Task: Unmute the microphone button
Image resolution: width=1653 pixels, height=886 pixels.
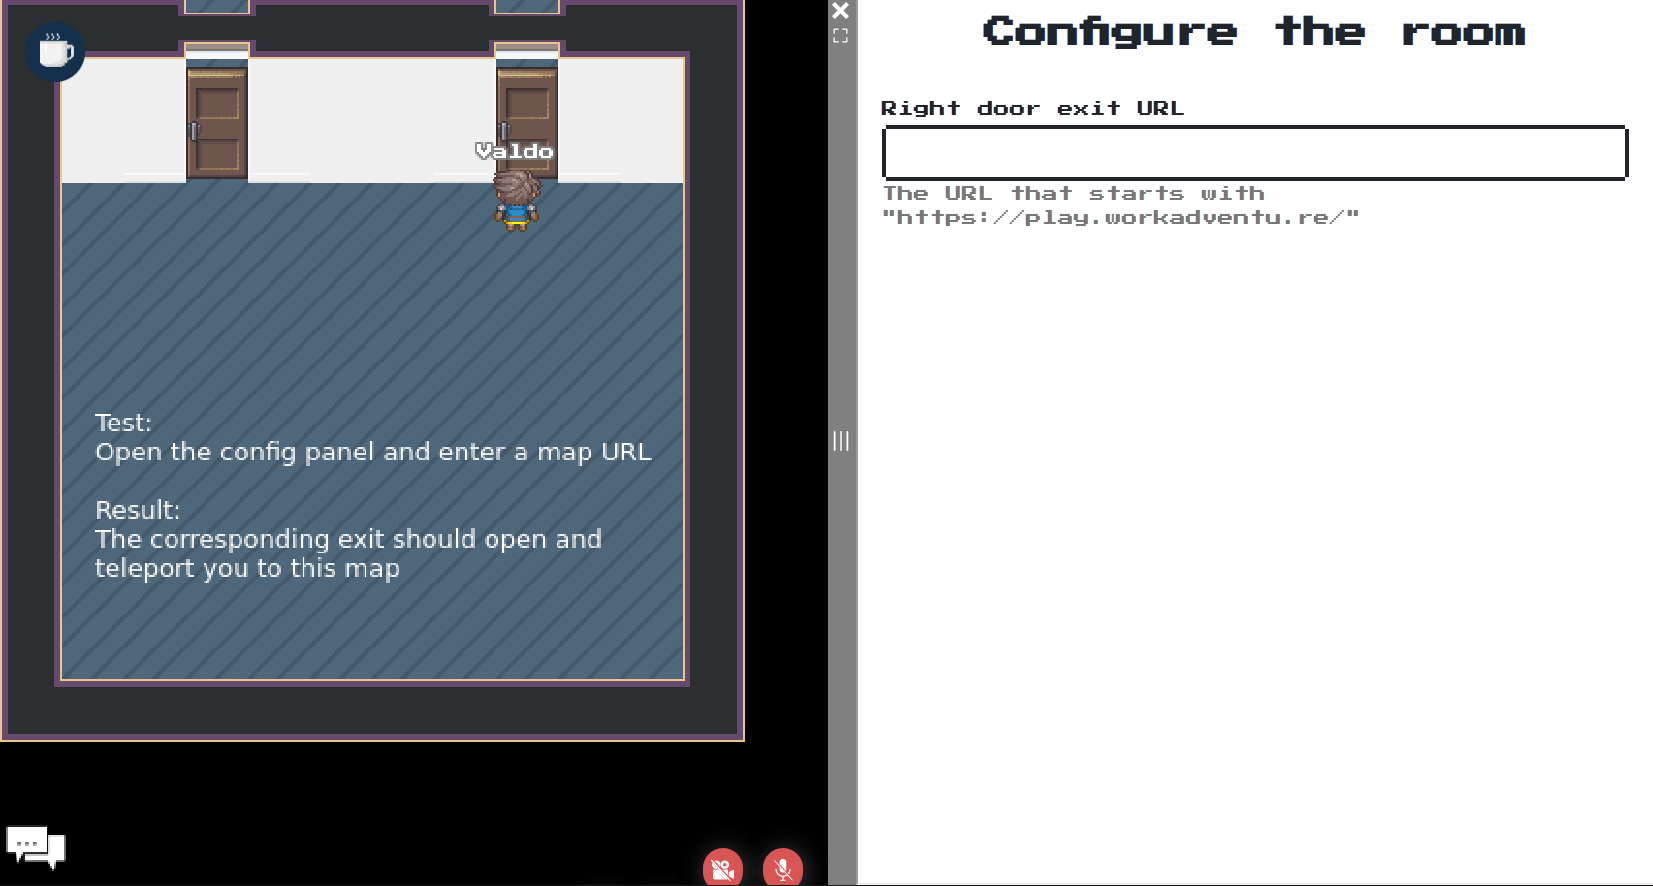Action: pos(782,868)
